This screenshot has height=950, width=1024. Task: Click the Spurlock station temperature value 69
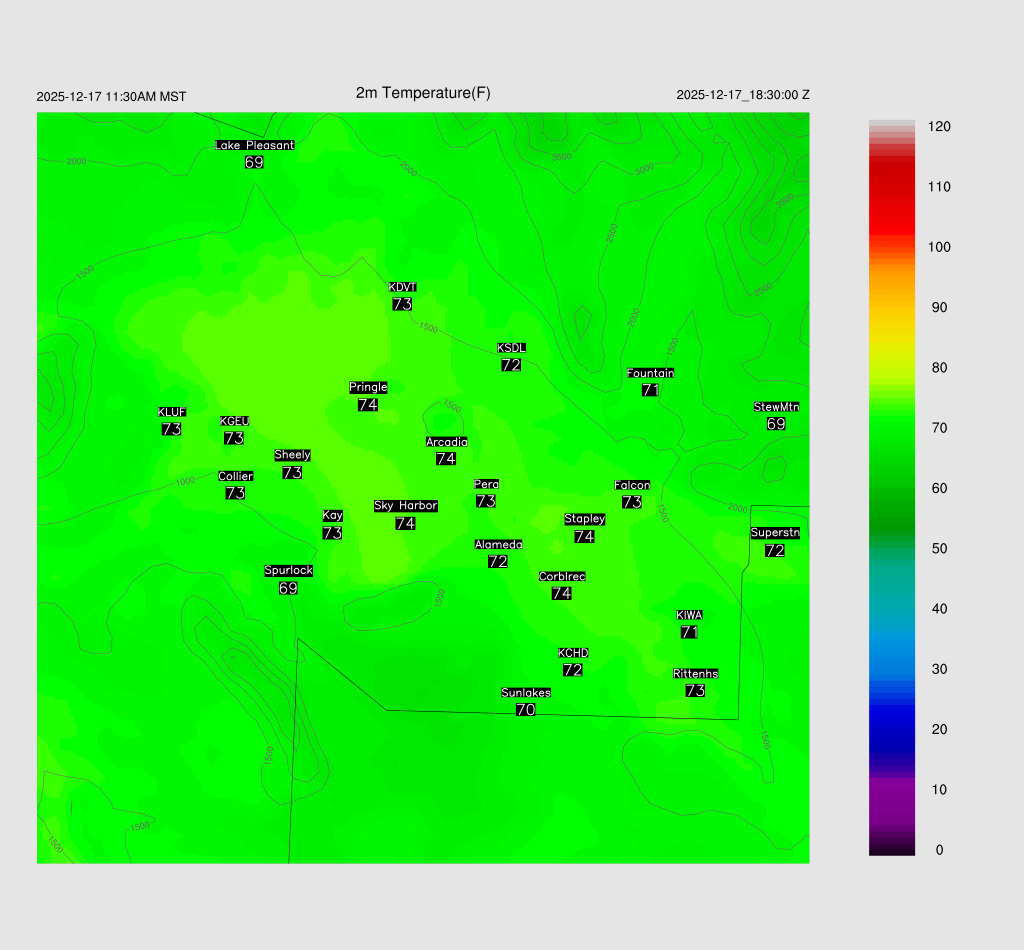(288, 588)
